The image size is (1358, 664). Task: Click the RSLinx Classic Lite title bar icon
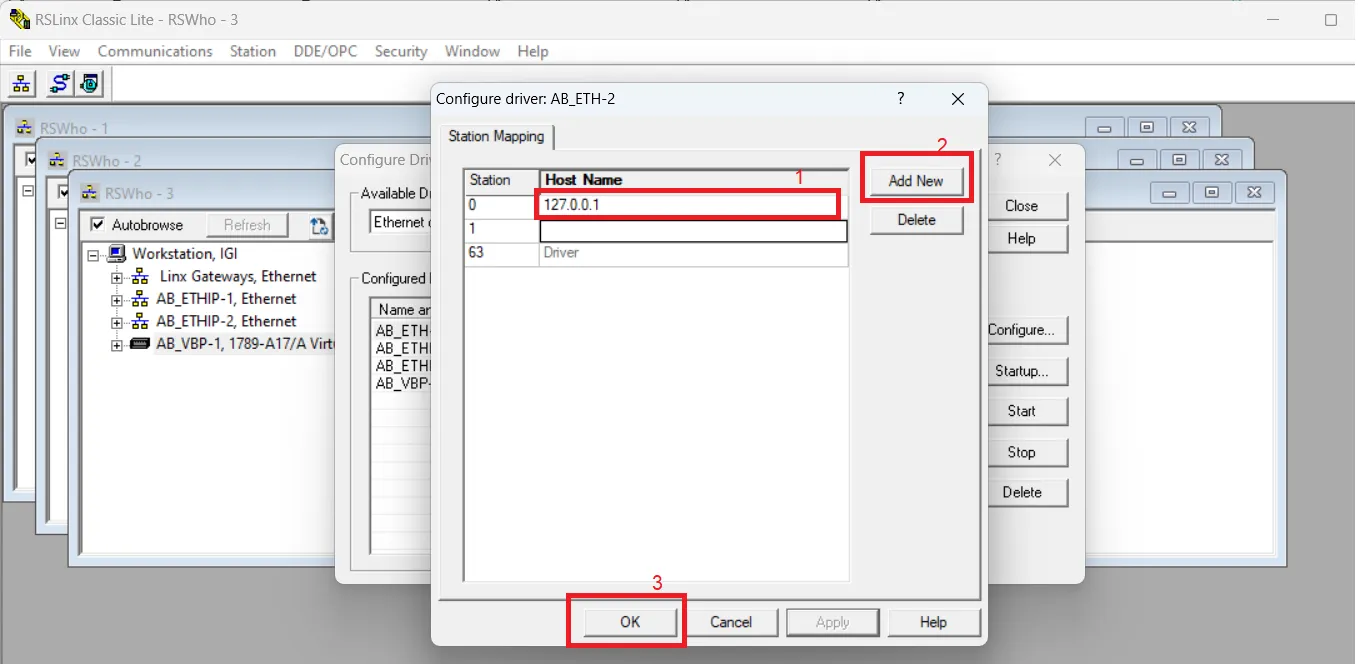point(19,19)
